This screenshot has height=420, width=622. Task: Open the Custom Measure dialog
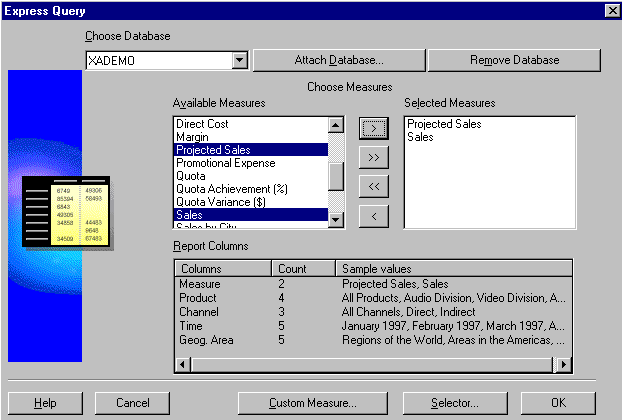click(x=313, y=403)
